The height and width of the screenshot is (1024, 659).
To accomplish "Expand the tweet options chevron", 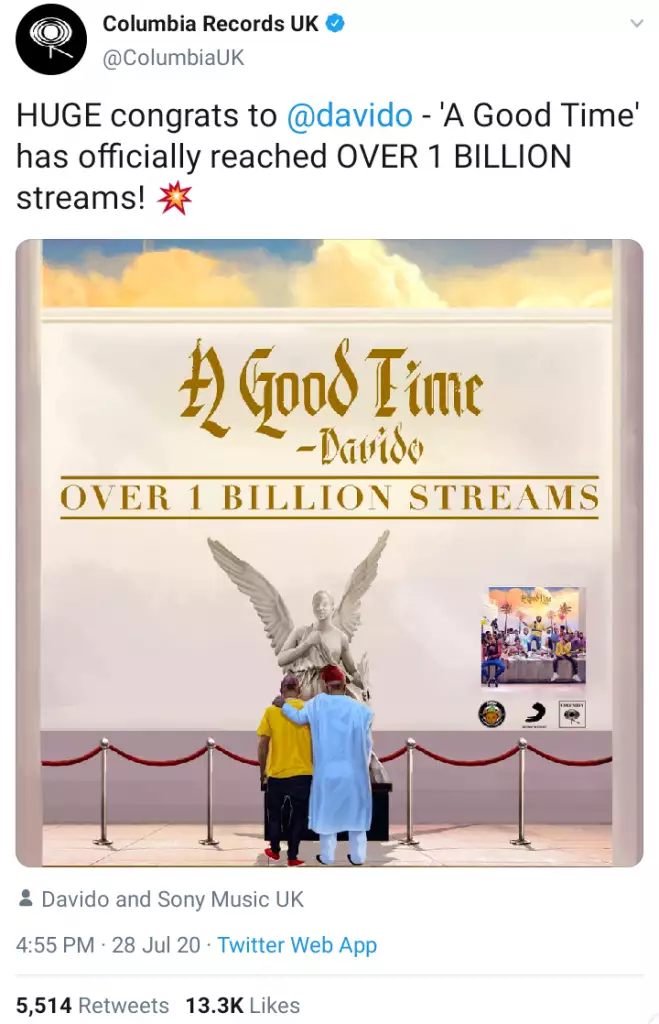I will [x=636, y=24].
